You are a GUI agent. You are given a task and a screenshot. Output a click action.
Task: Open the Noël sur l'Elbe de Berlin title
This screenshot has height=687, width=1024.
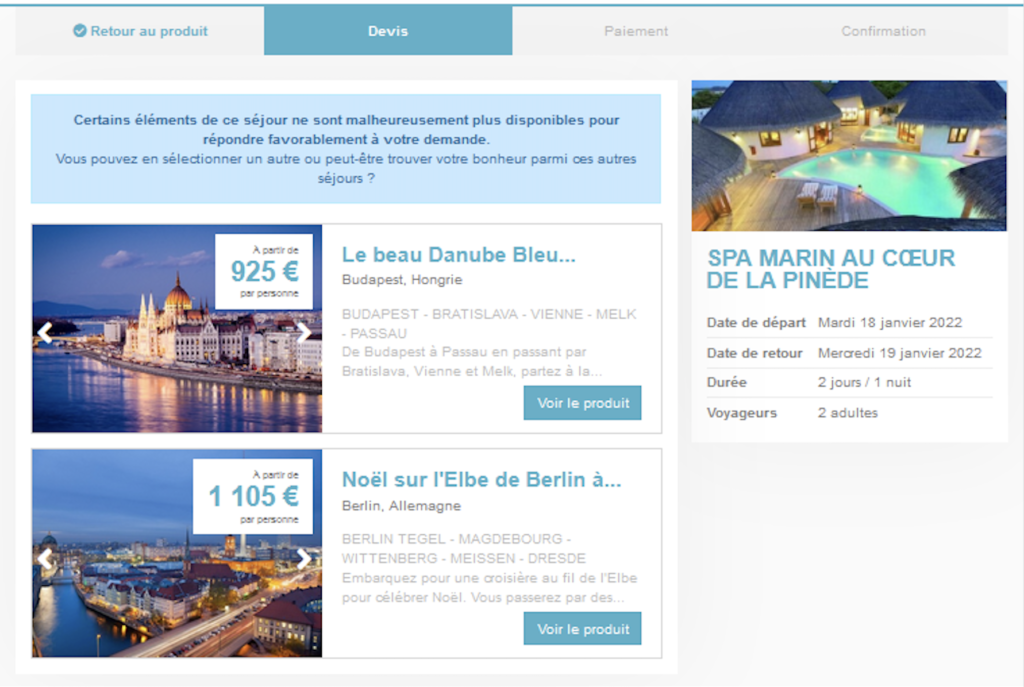point(481,480)
